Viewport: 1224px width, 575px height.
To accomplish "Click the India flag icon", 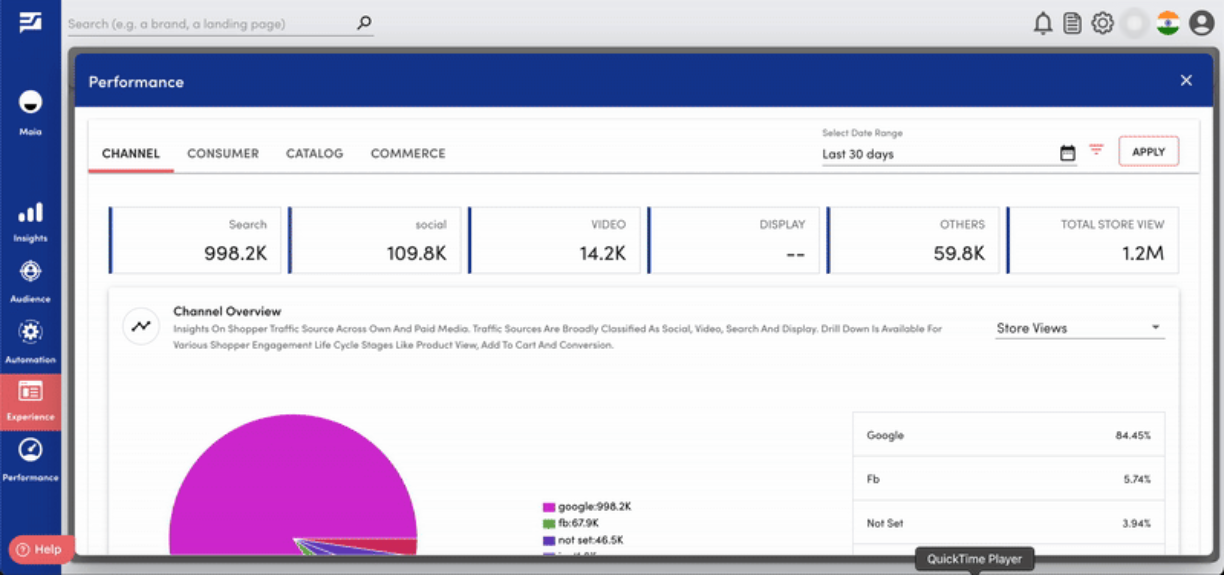I will [x=1168, y=23].
